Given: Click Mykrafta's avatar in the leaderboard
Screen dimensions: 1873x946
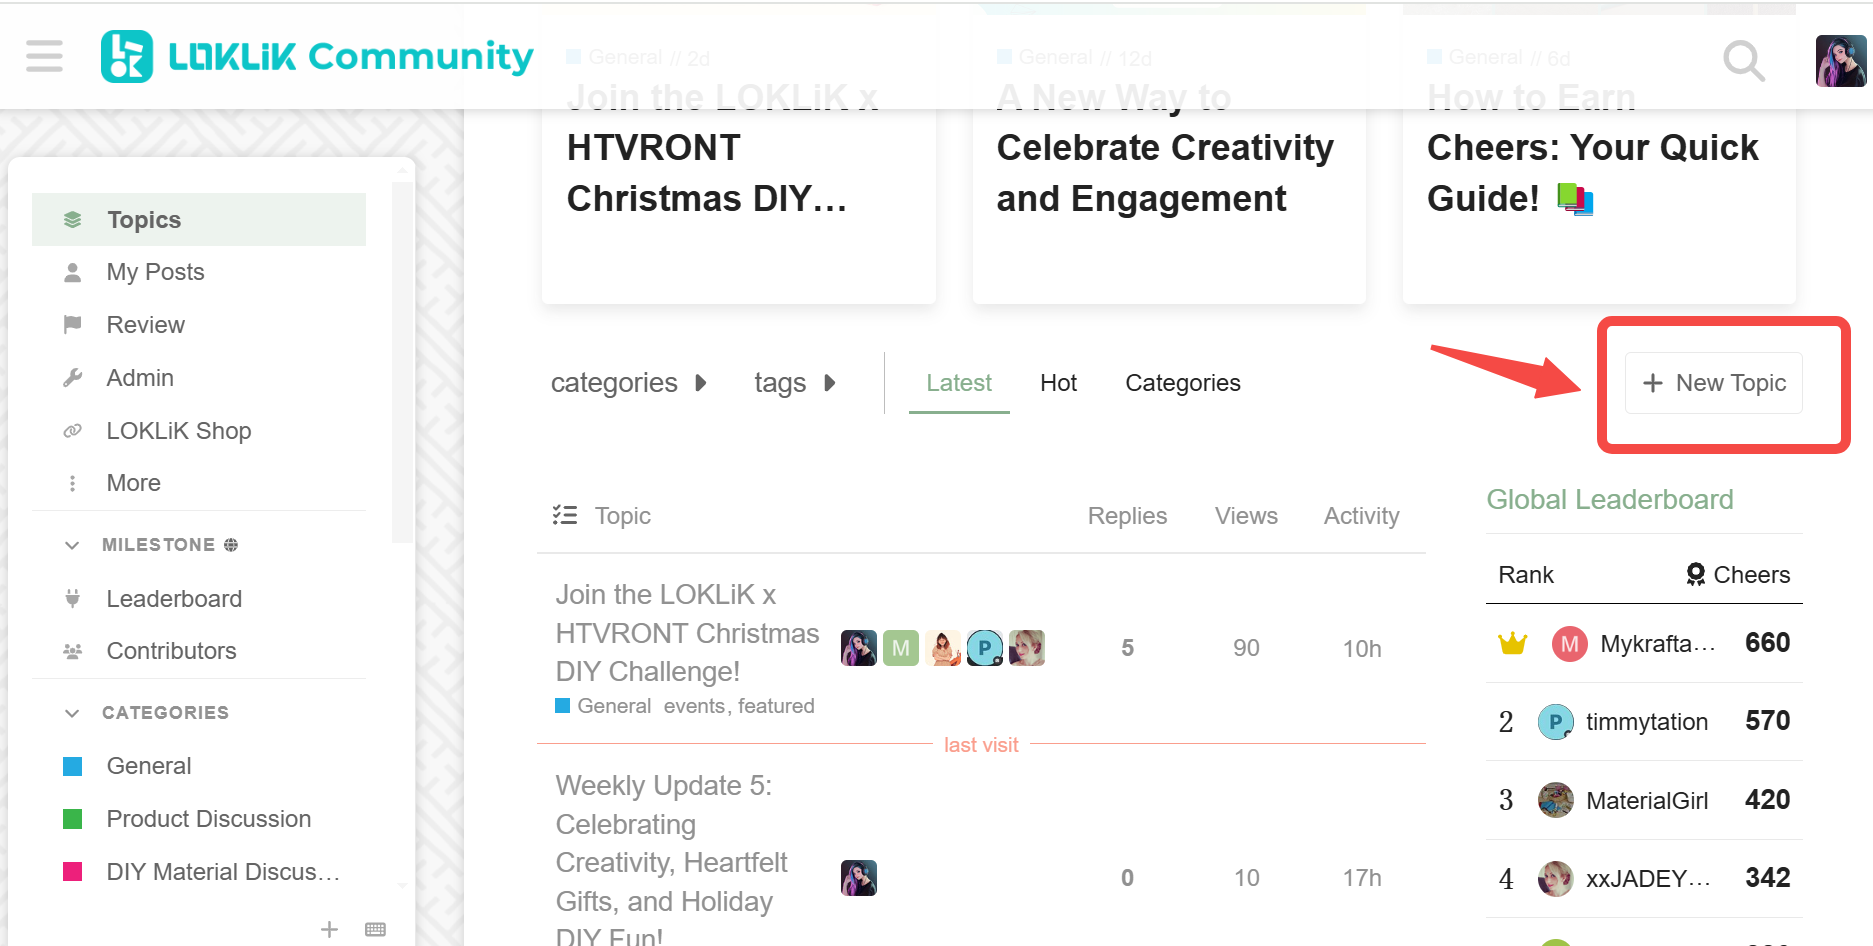Looking at the screenshot, I should click(1570, 644).
